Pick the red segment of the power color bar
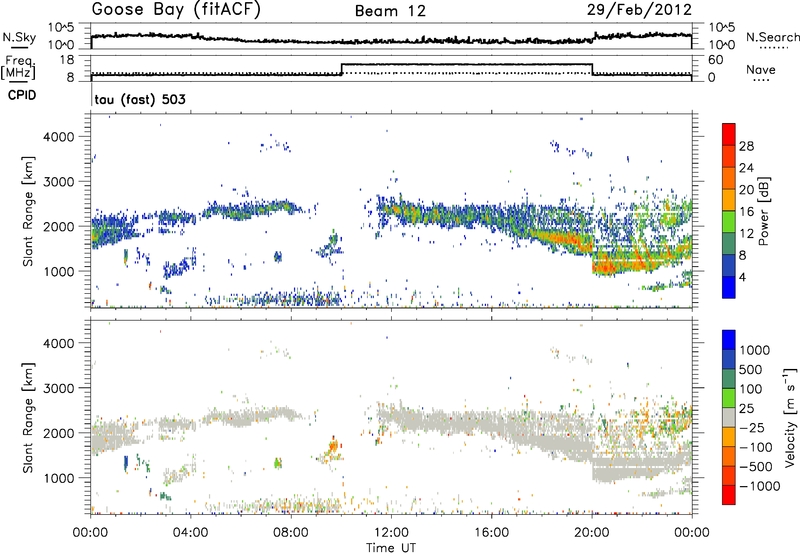This screenshot has height=554, width=800. (x=729, y=134)
